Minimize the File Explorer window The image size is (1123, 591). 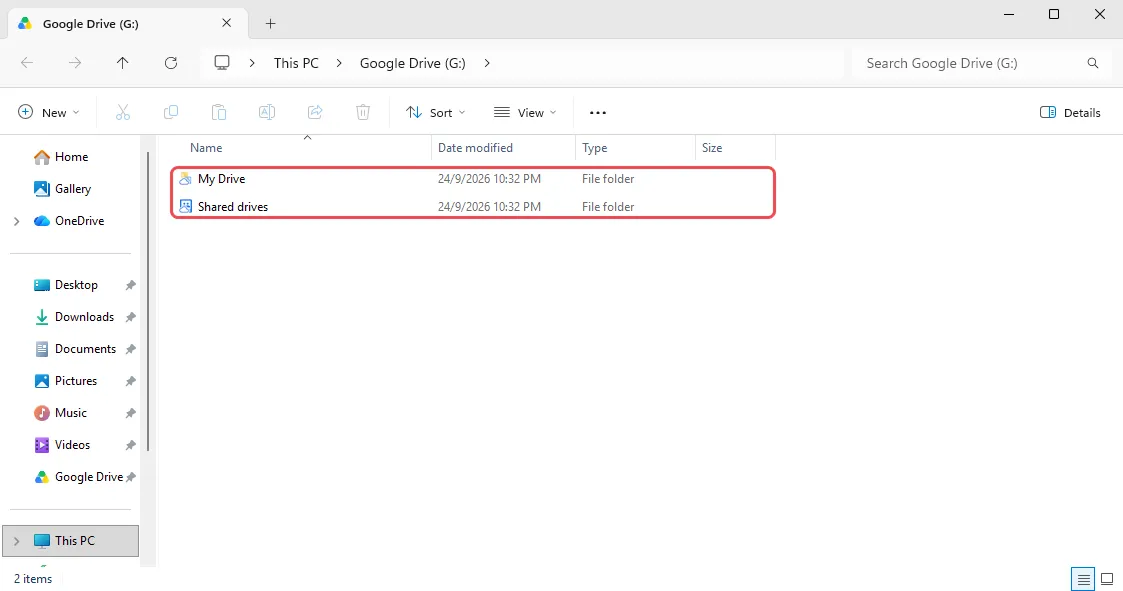pyautogui.click(x=1008, y=14)
